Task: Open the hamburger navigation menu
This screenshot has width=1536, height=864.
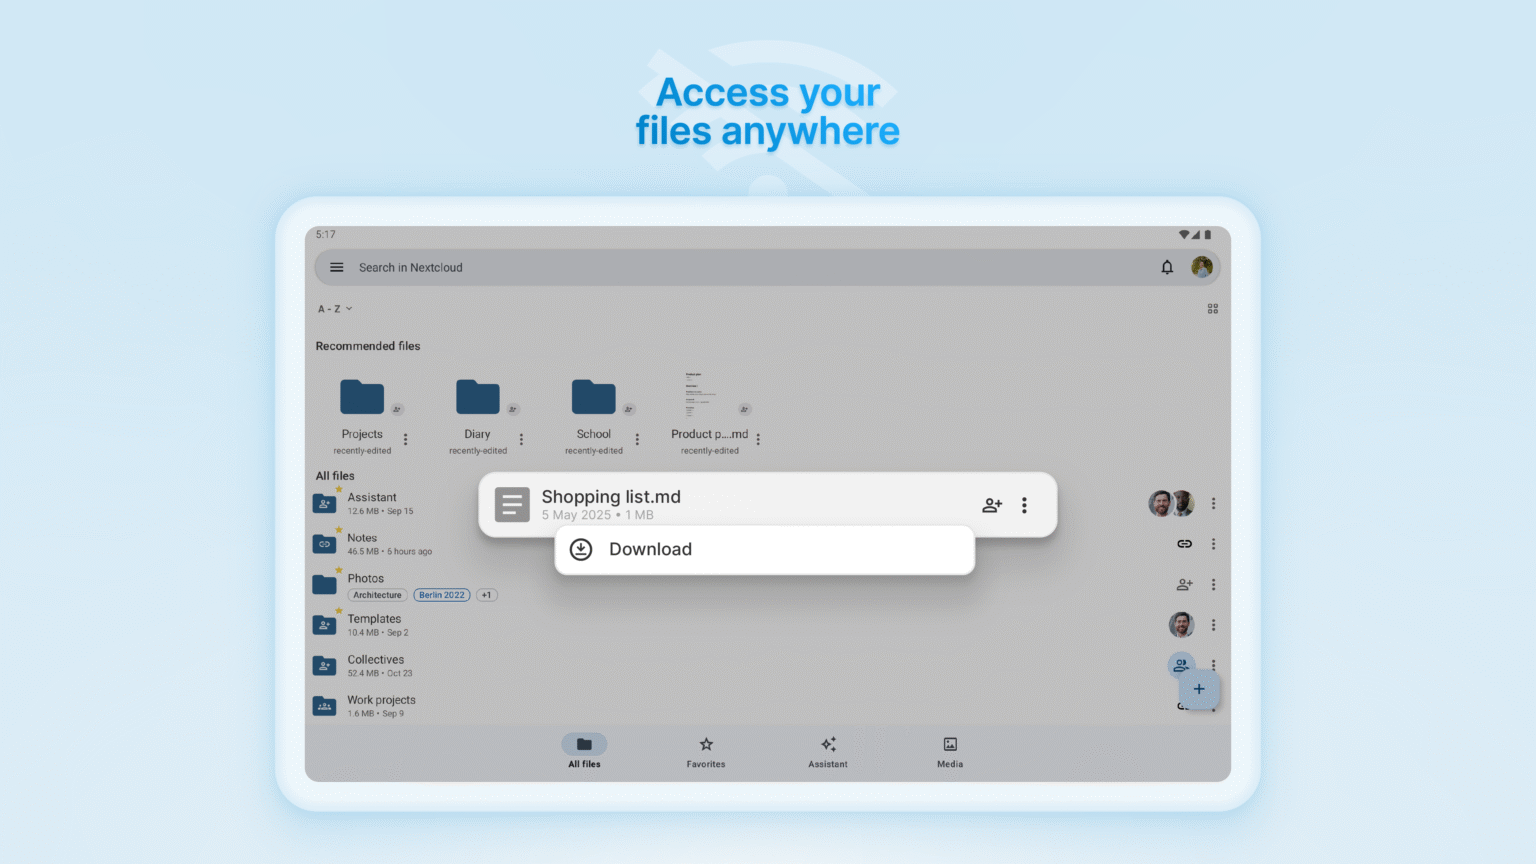Action: pos(337,267)
